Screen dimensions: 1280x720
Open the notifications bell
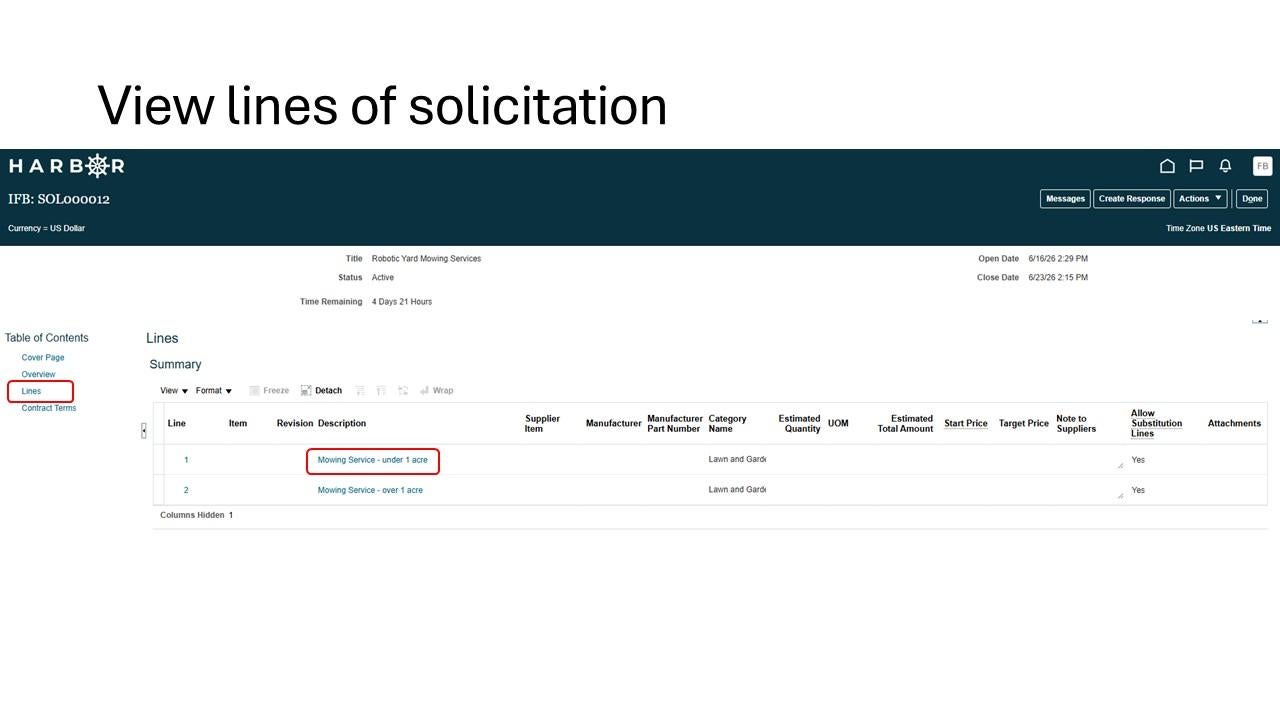coord(1225,166)
